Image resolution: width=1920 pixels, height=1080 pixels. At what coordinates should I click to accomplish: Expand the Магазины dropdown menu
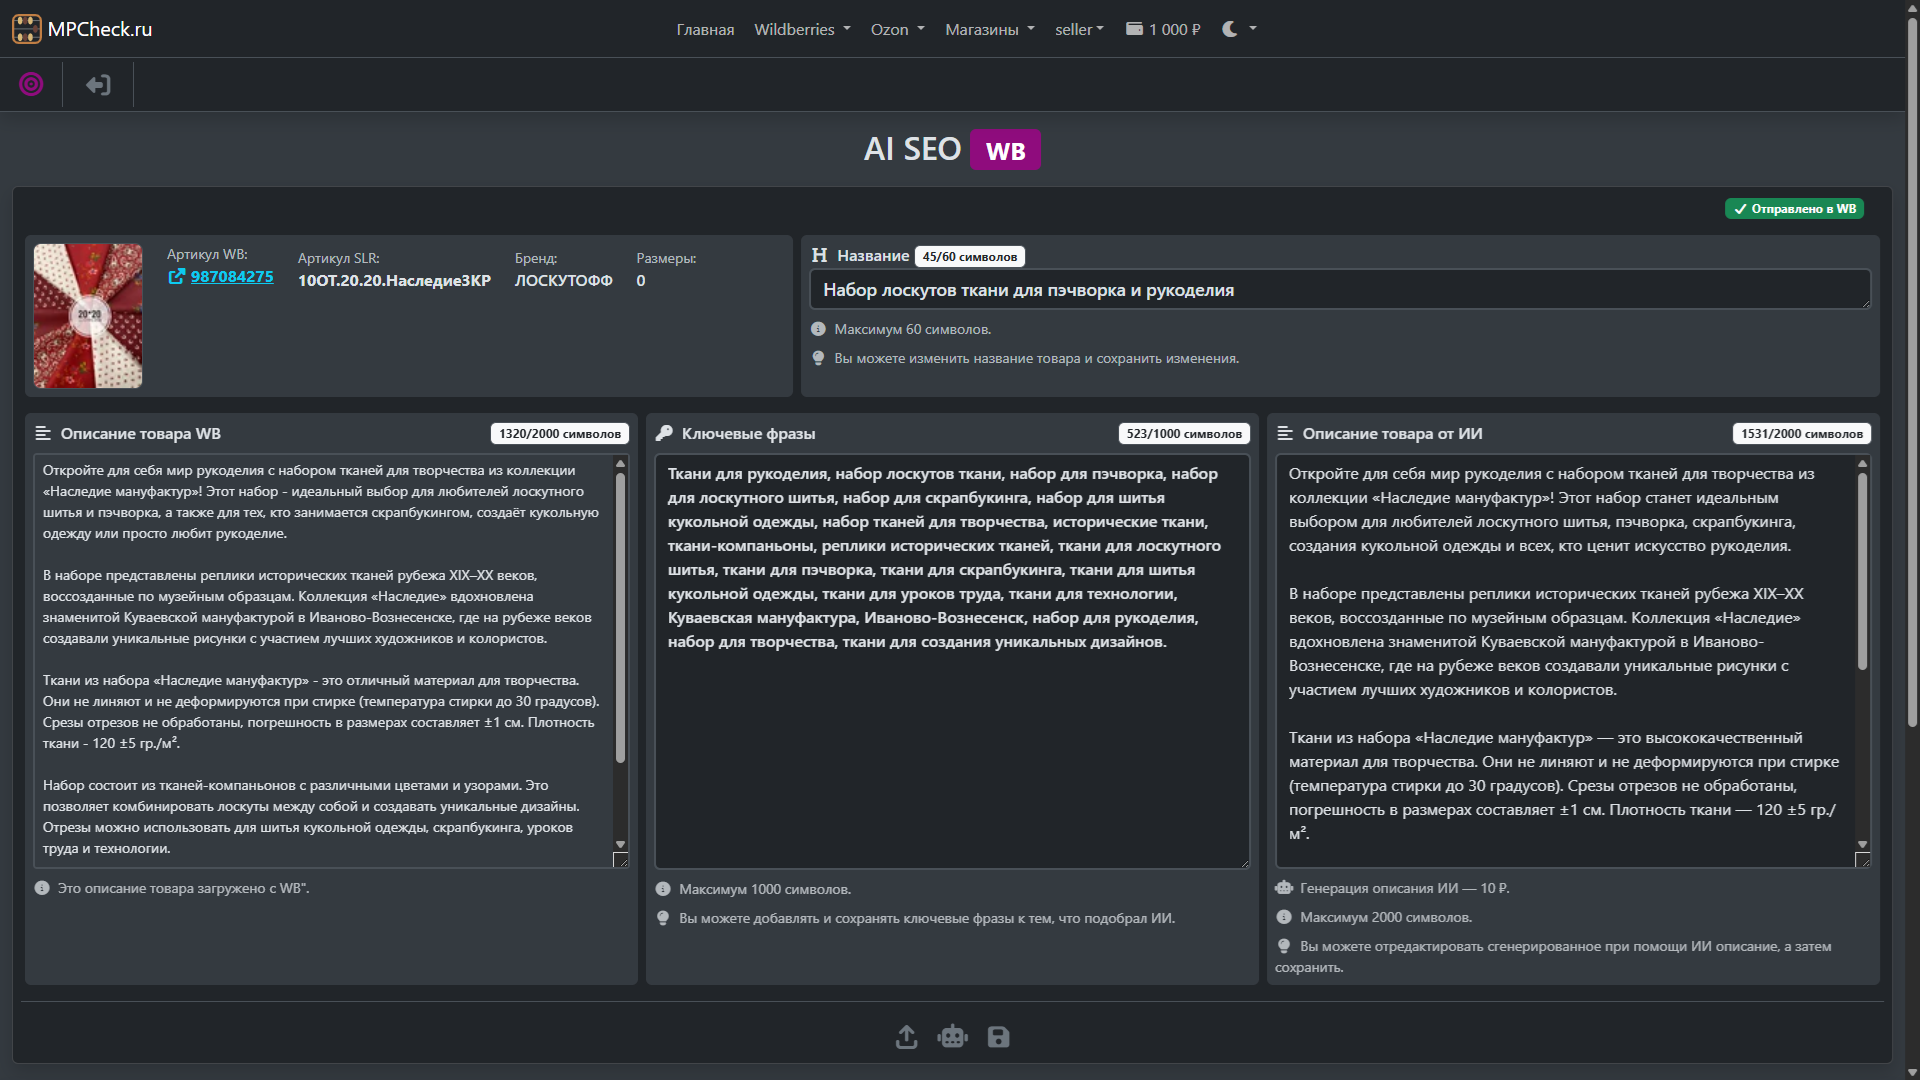990,29
